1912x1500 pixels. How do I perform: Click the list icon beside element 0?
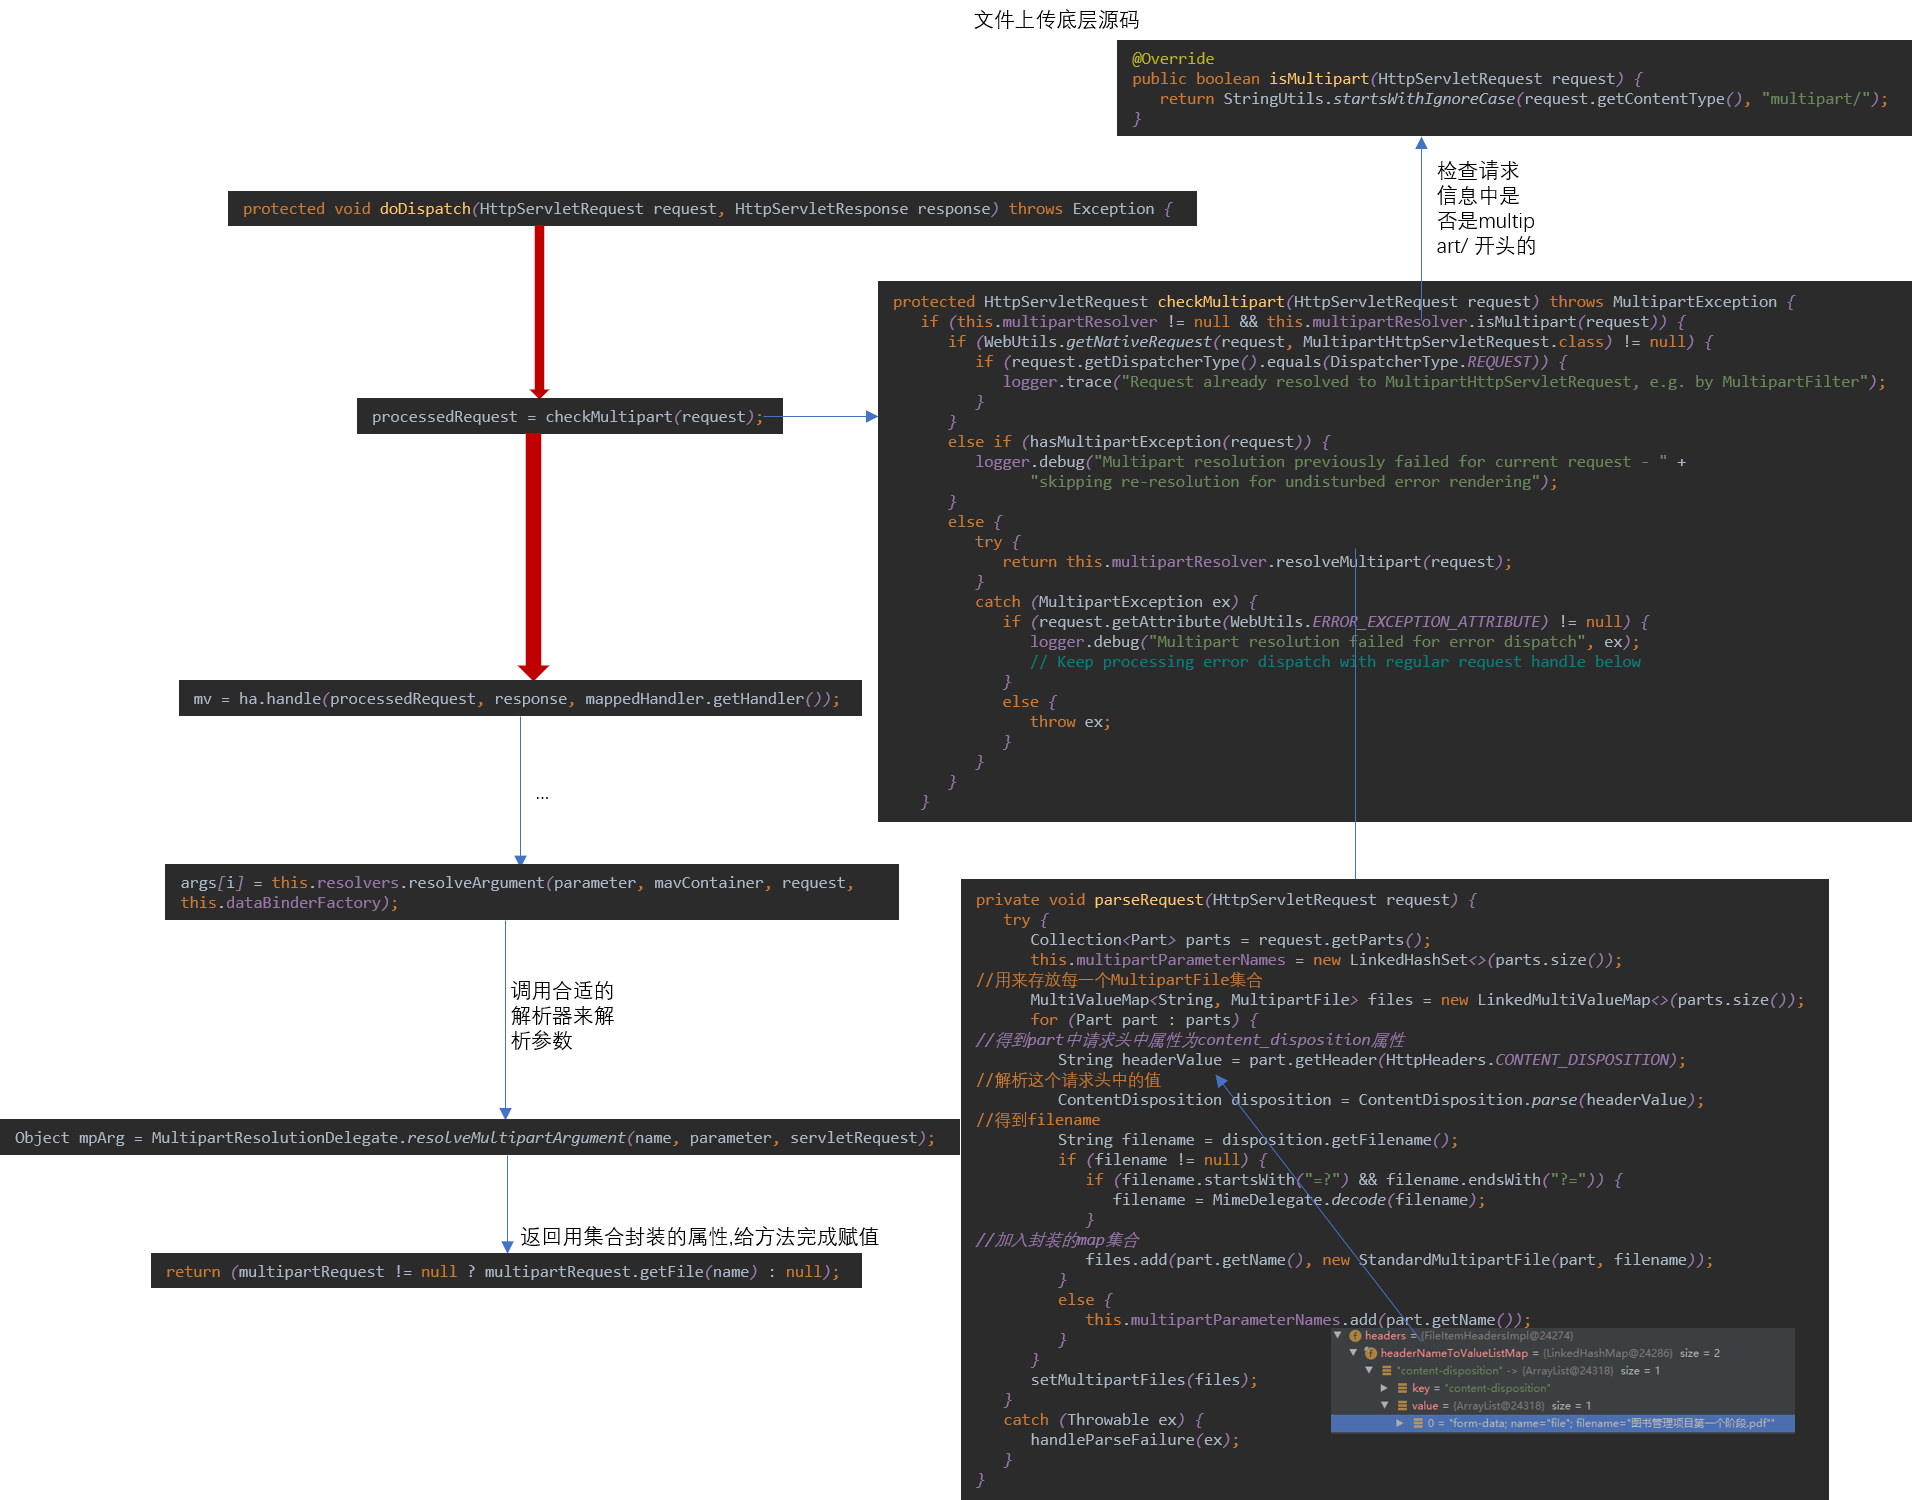pyautogui.click(x=1418, y=1423)
